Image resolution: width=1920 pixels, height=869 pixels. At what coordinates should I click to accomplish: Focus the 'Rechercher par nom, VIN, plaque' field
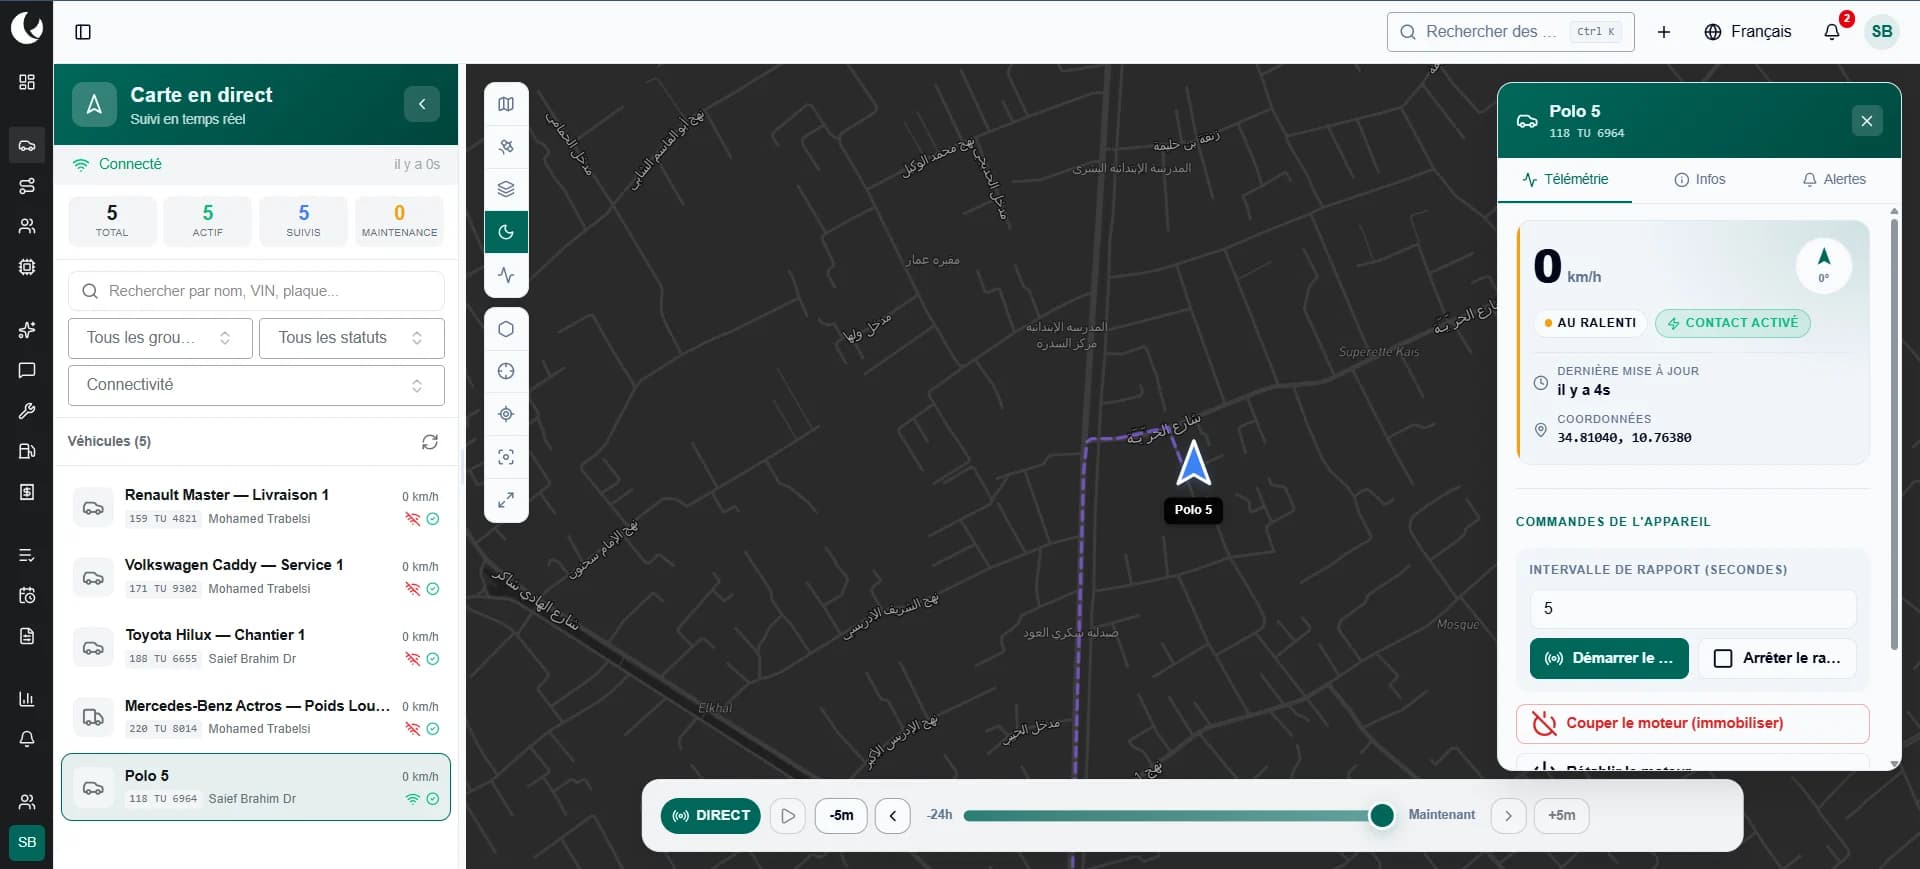pos(256,291)
